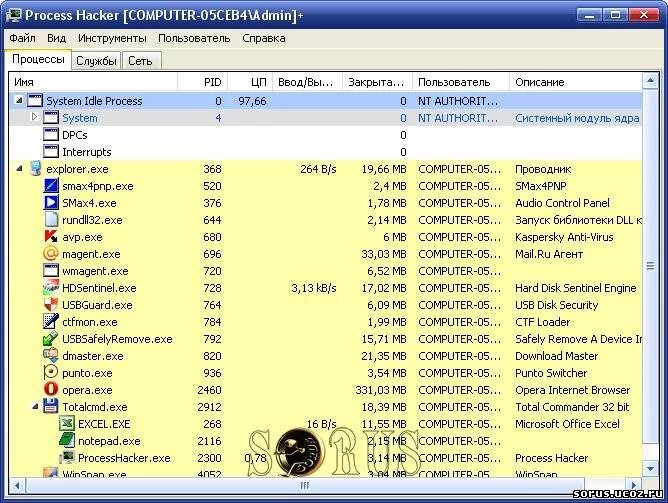Screen dimensions: 668x503
Task: Click the opera.exe icon
Action: click(x=51, y=390)
